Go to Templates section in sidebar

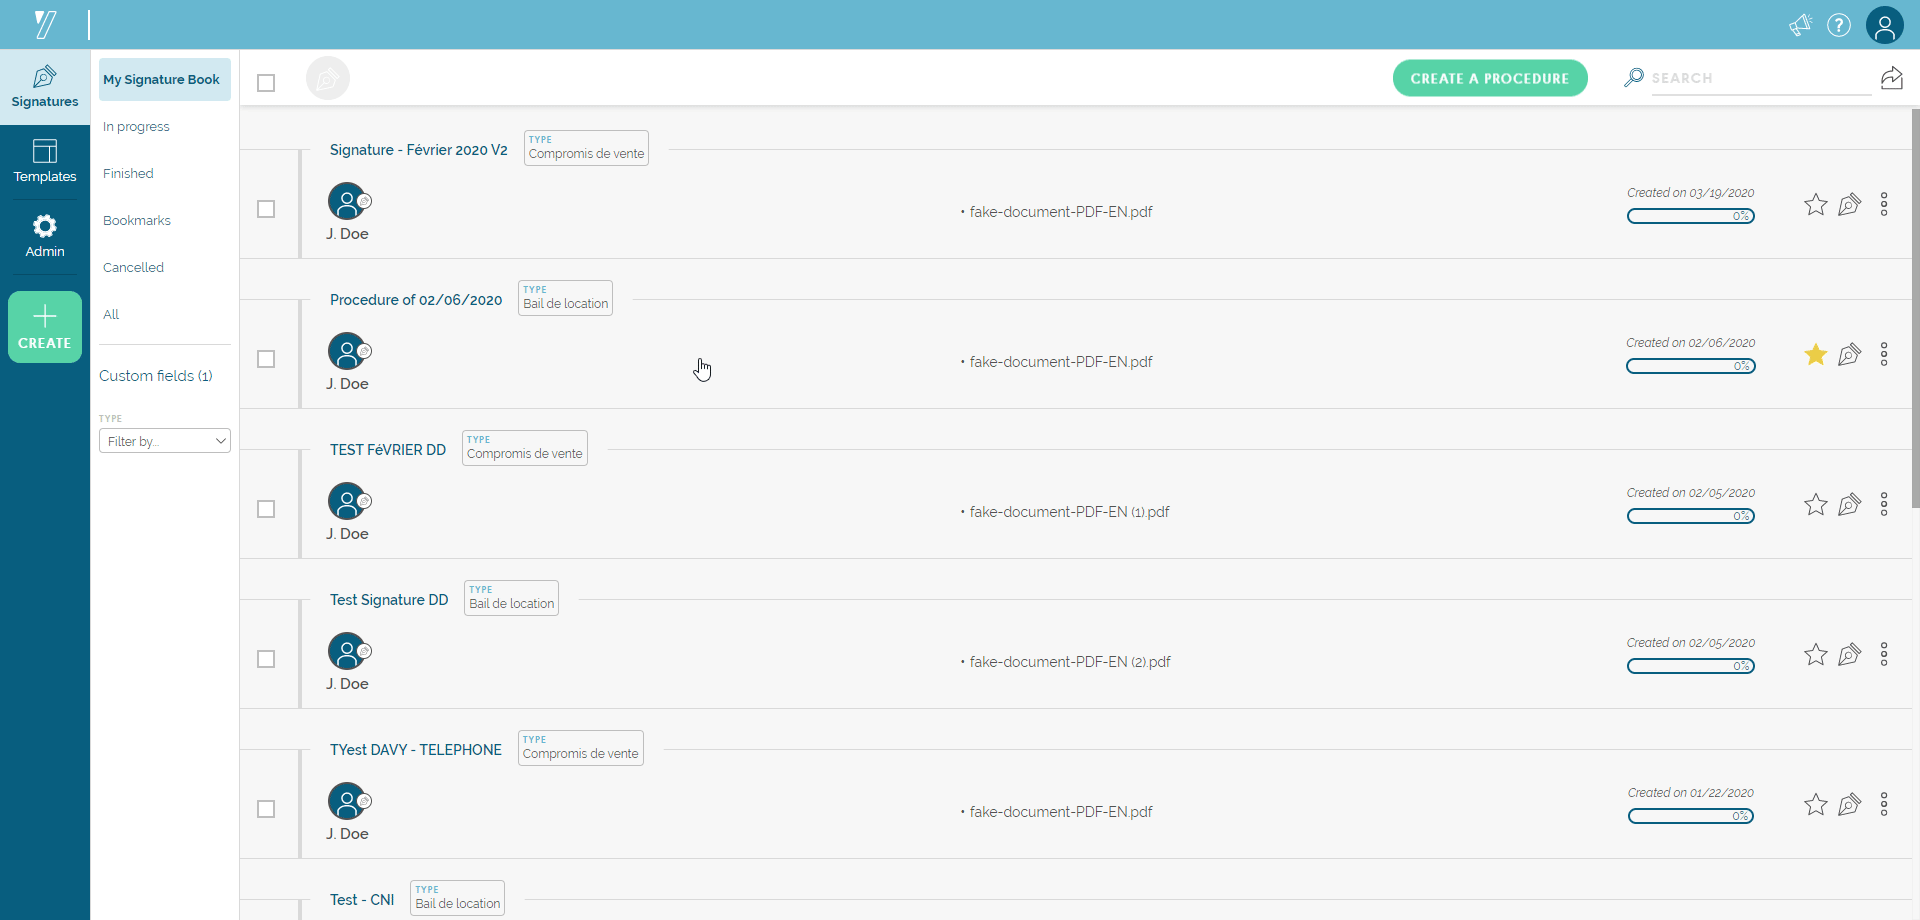(45, 162)
